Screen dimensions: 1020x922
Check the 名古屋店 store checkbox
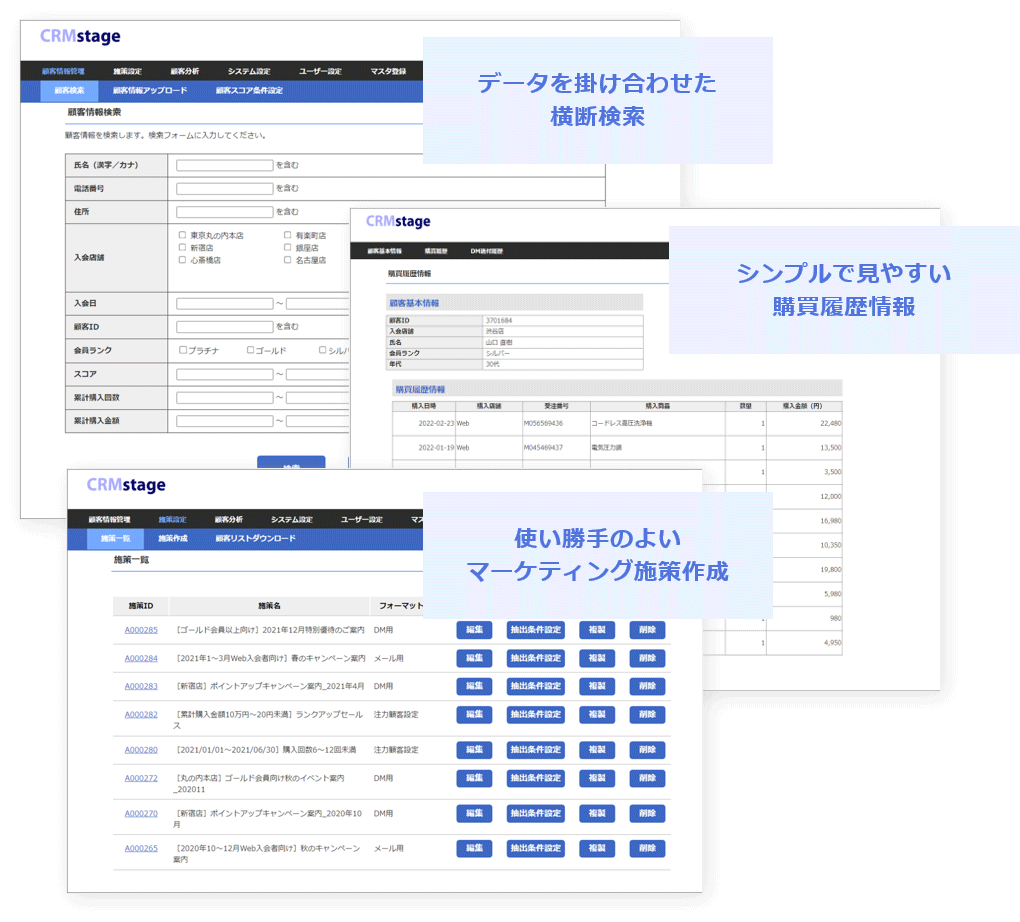click(x=287, y=260)
